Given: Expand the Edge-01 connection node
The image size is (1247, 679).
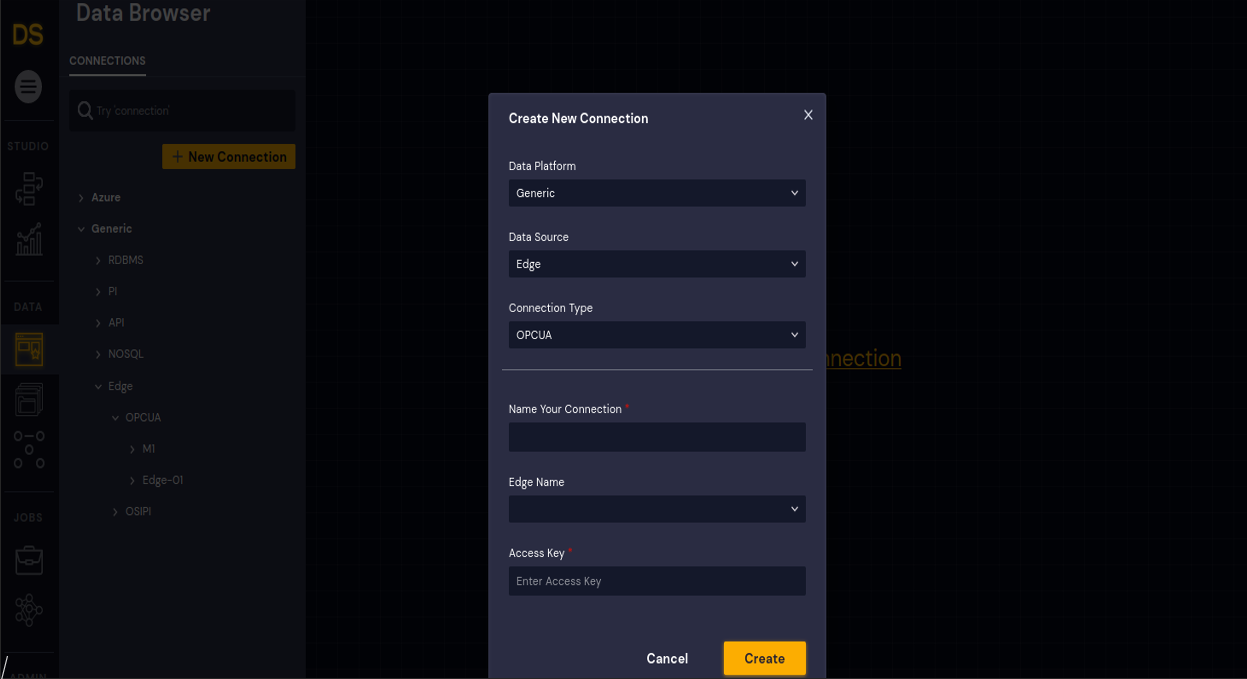Looking at the screenshot, I should tap(132, 481).
